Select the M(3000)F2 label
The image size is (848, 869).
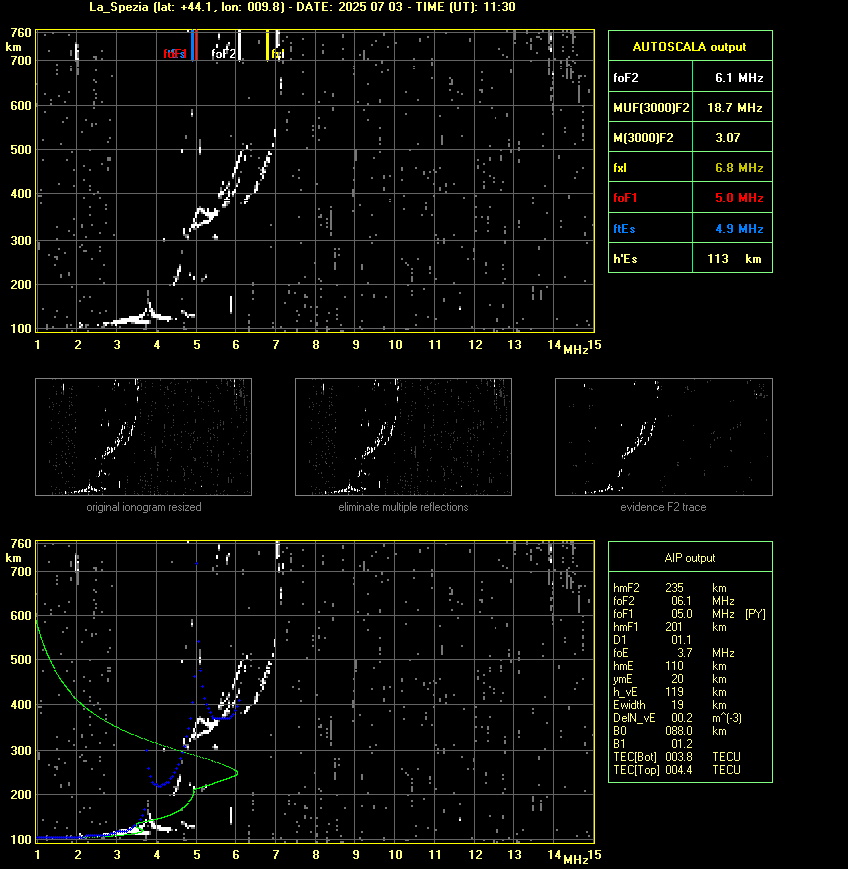(x=643, y=137)
